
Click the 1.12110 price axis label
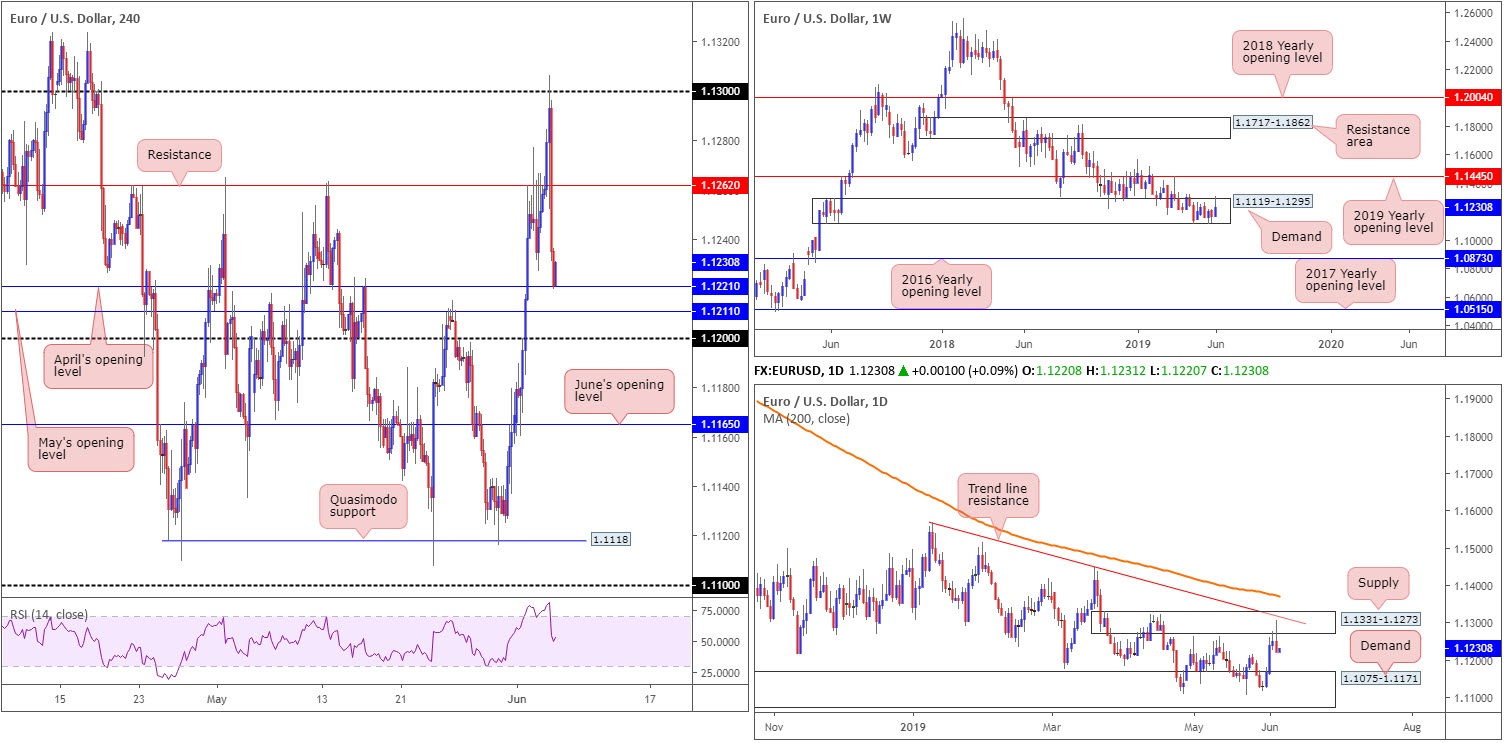721,312
